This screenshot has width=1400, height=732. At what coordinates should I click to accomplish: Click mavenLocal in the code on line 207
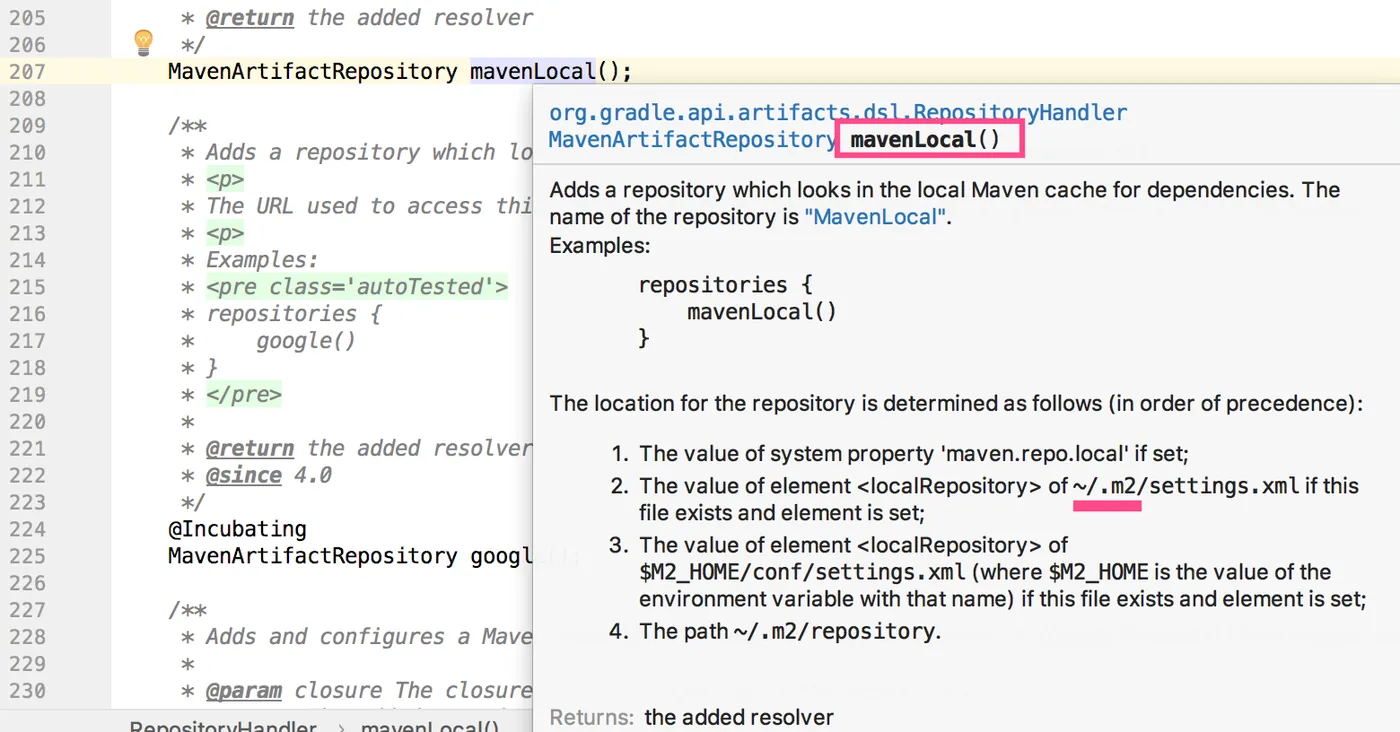(x=533, y=72)
